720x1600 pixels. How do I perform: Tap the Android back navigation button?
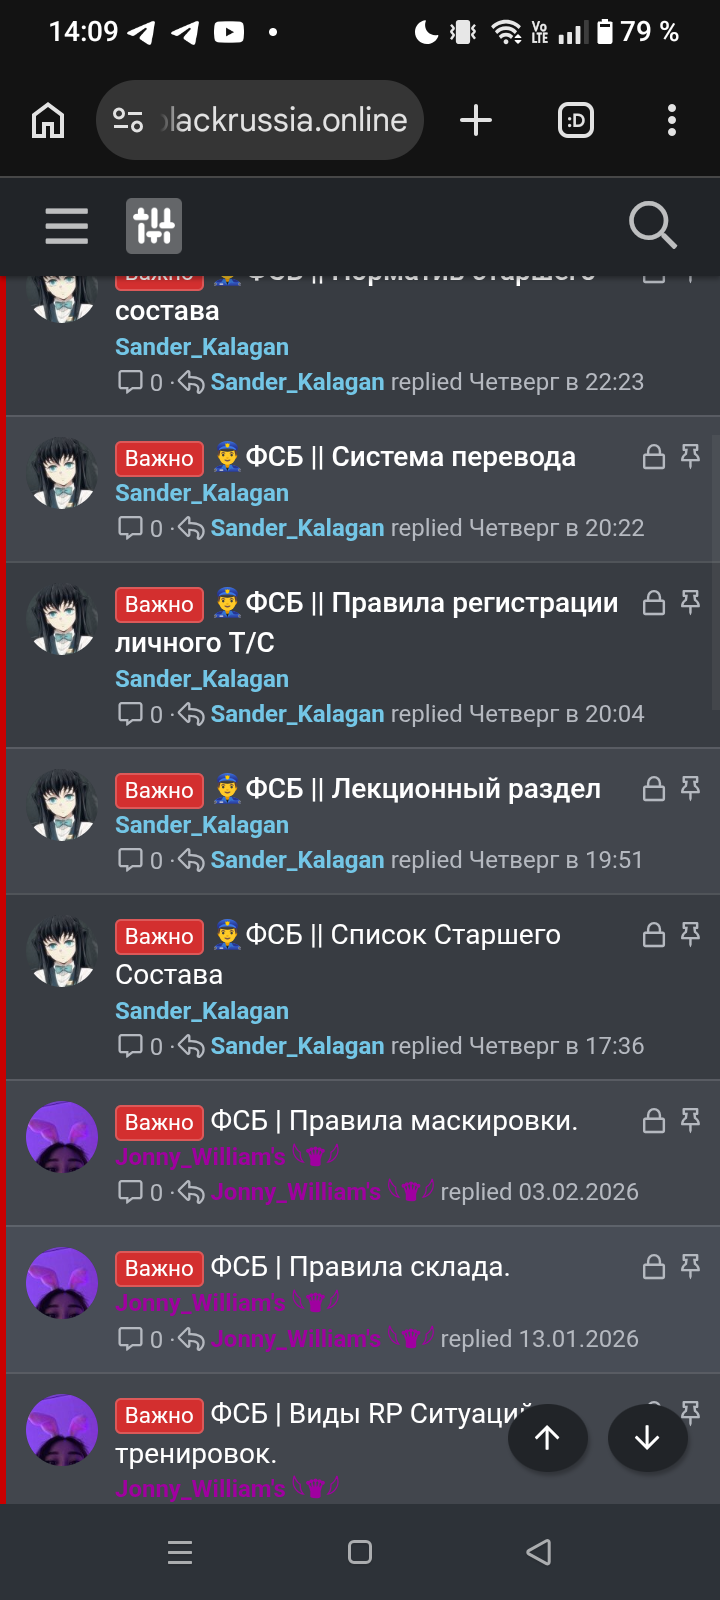pyautogui.click(x=539, y=1552)
